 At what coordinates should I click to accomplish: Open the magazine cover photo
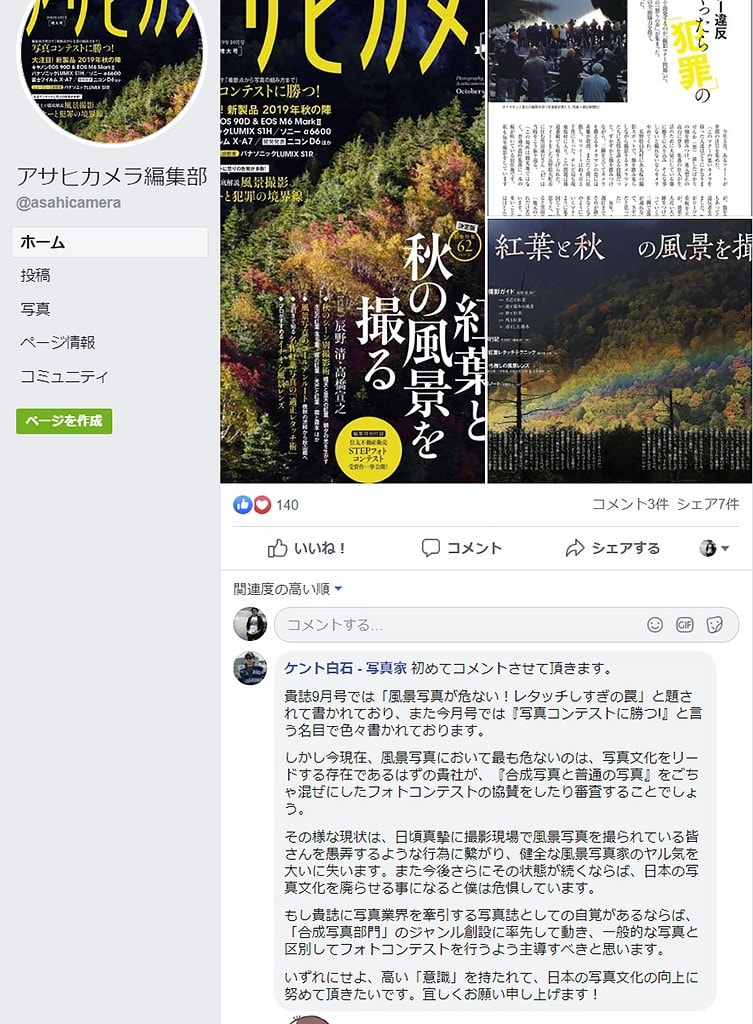click(353, 242)
